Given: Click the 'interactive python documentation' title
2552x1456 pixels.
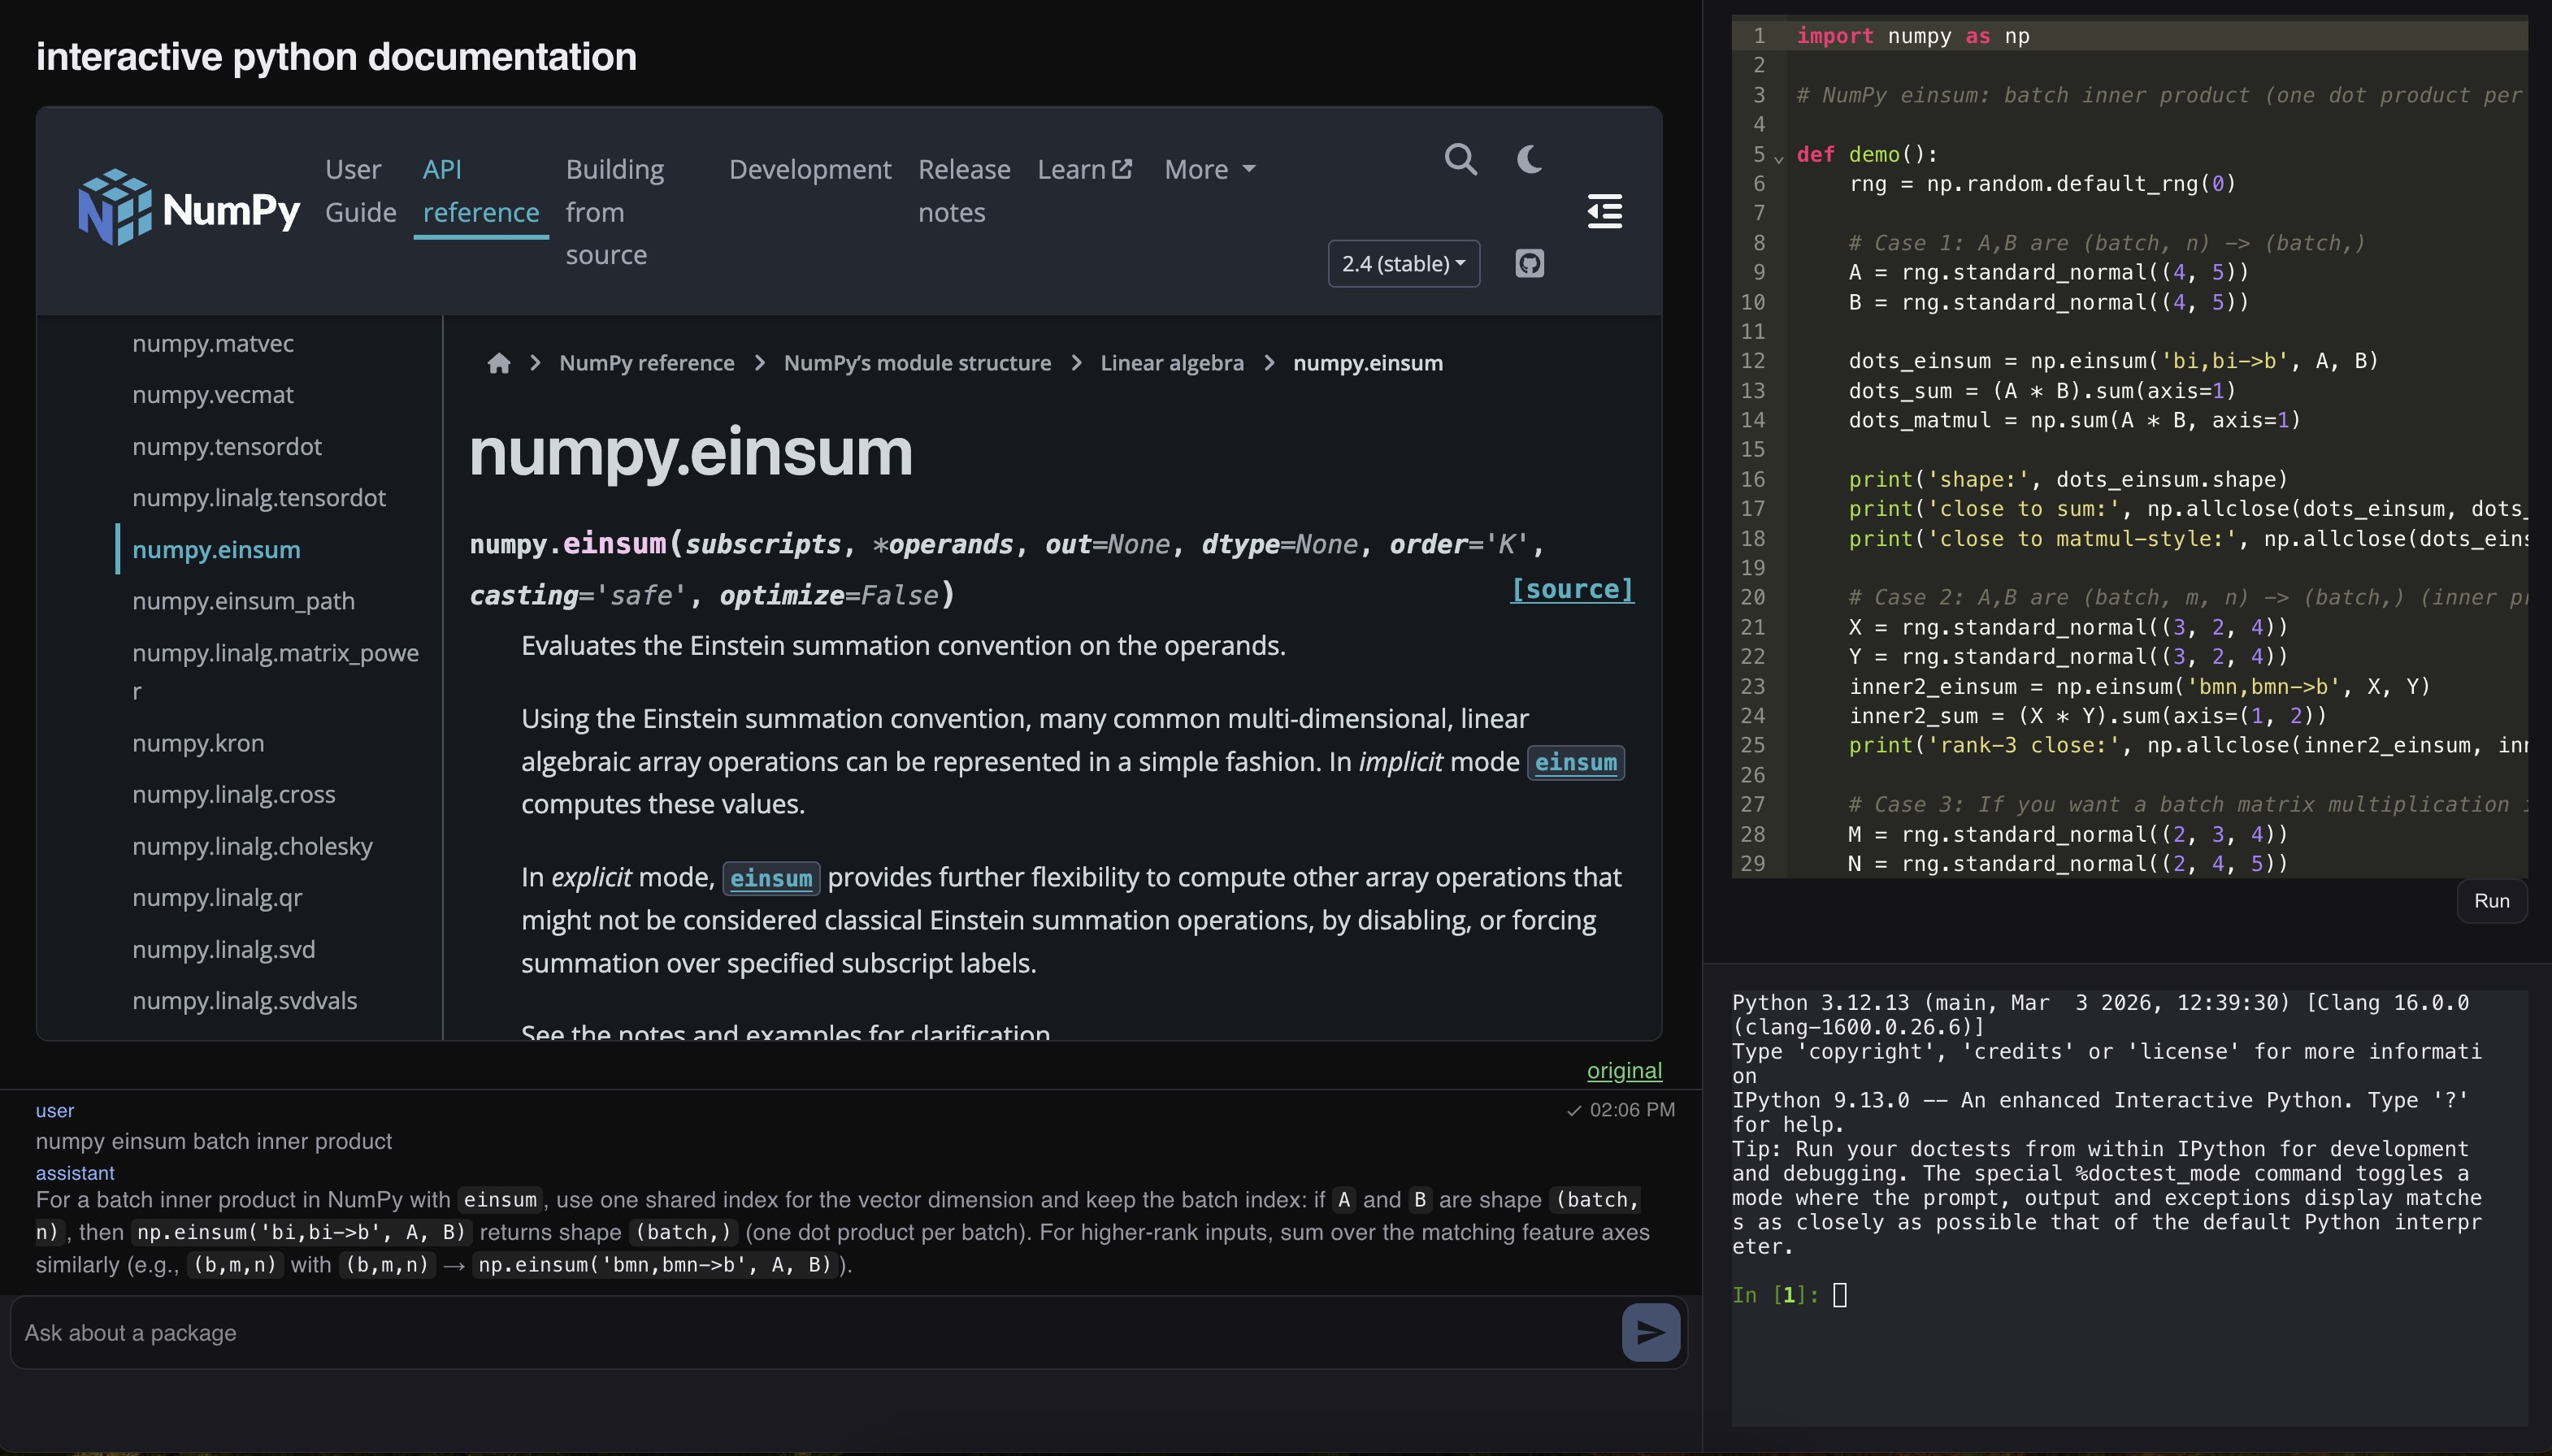Looking at the screenshot, I should 336,57.
